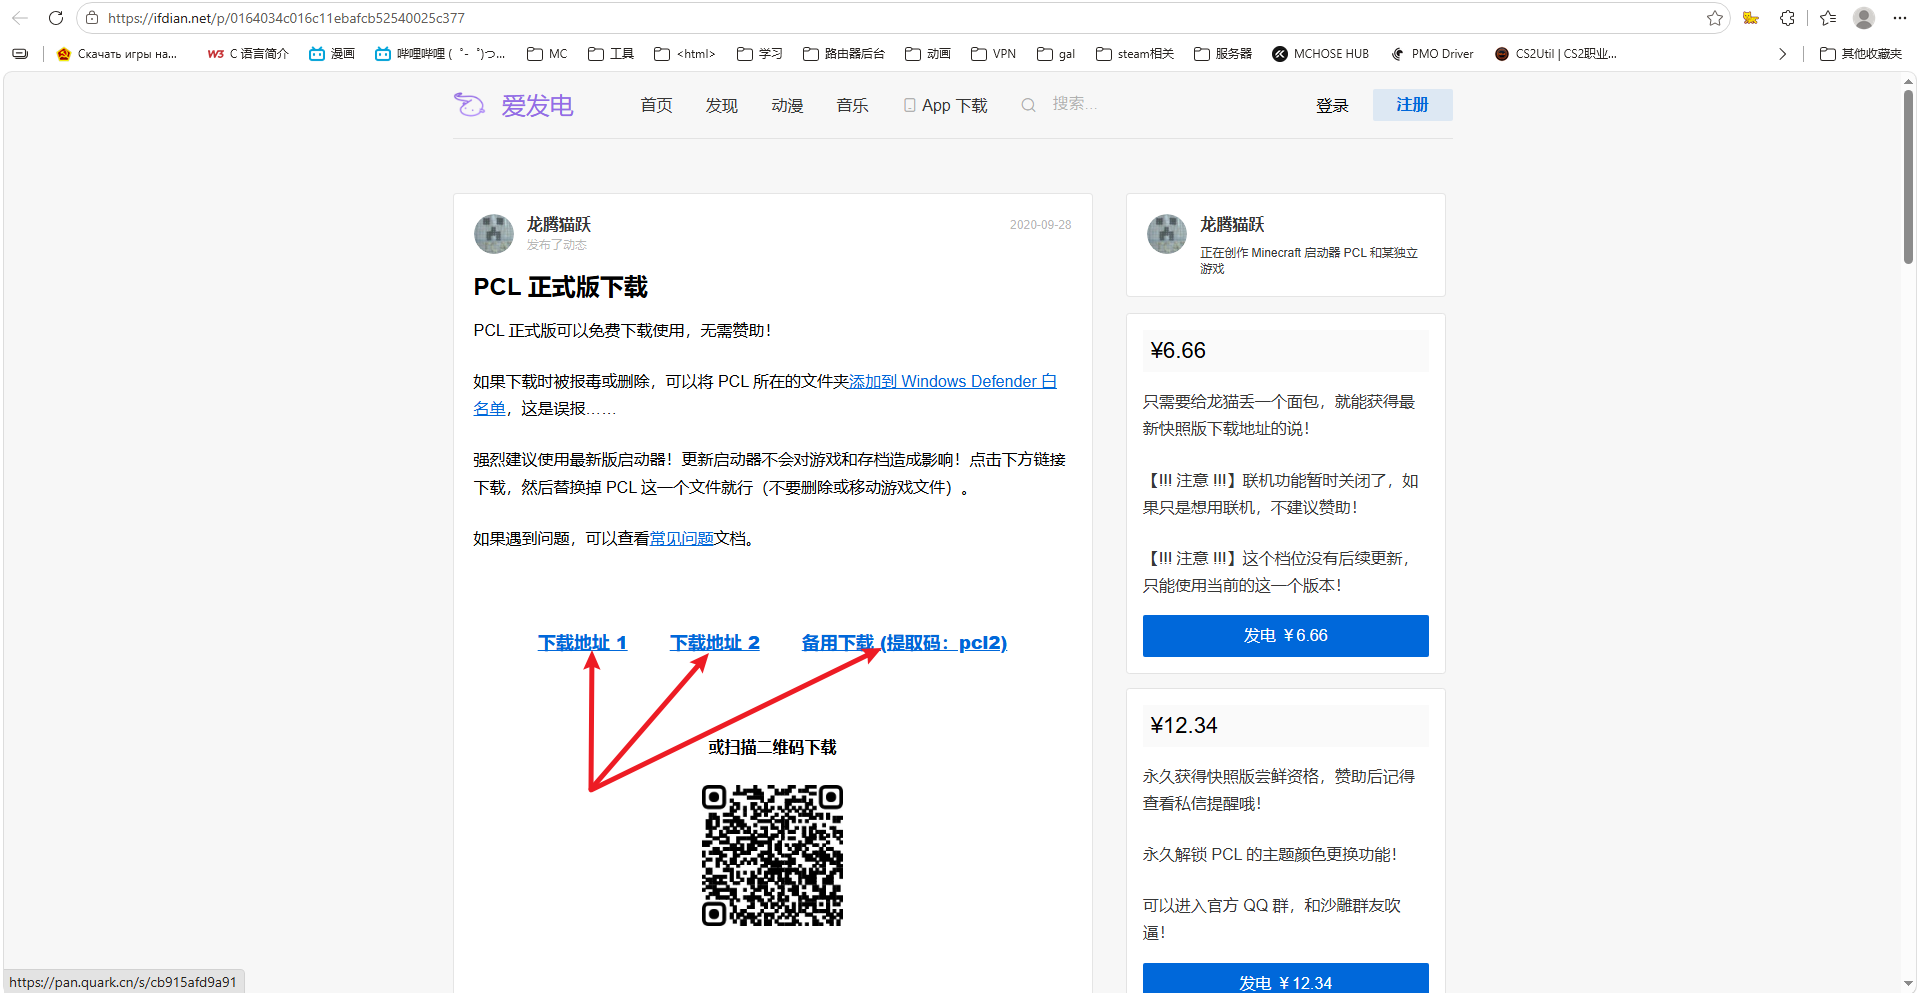Click 龙腾猫跃 name in the sidebar card
This screenshot has height=993, width=1920.
1232,224
